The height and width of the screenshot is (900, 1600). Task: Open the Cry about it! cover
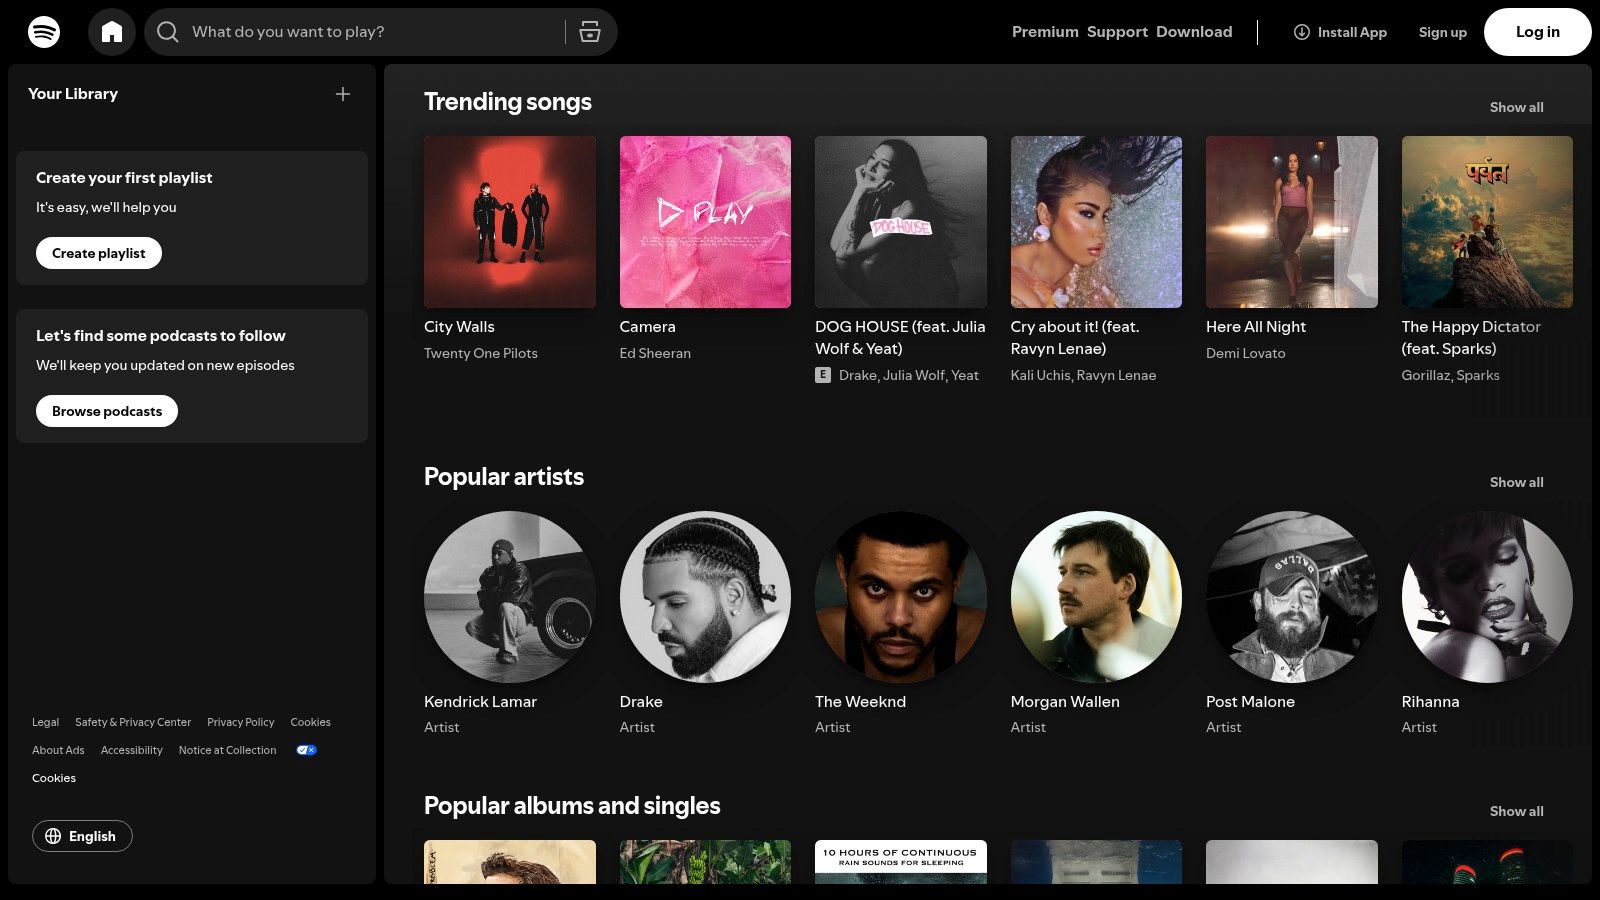[x=1096, y=222]
